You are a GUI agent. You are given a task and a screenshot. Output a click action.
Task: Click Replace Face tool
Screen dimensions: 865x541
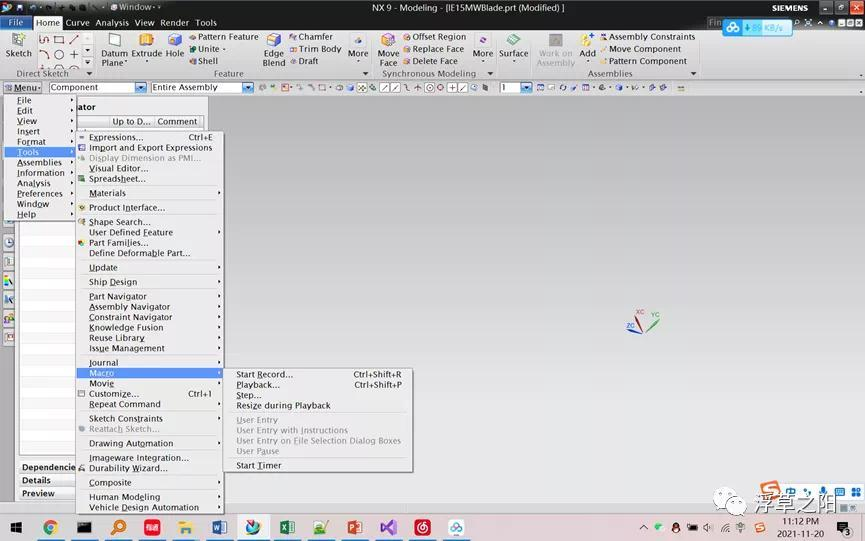[434, 49]
